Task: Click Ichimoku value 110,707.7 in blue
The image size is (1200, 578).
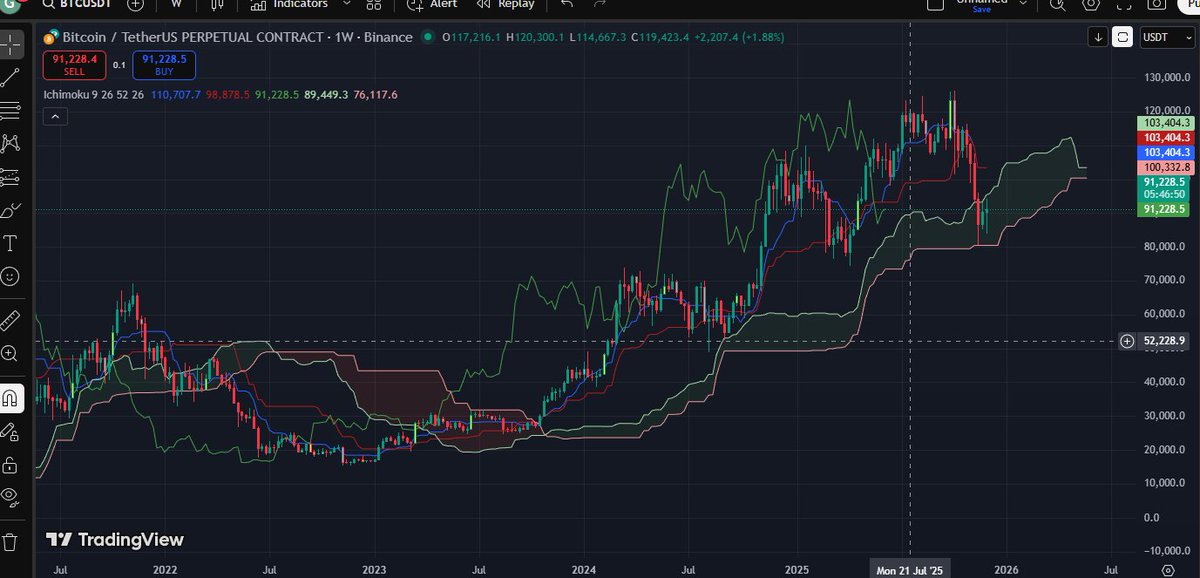Action: [176, 94]
